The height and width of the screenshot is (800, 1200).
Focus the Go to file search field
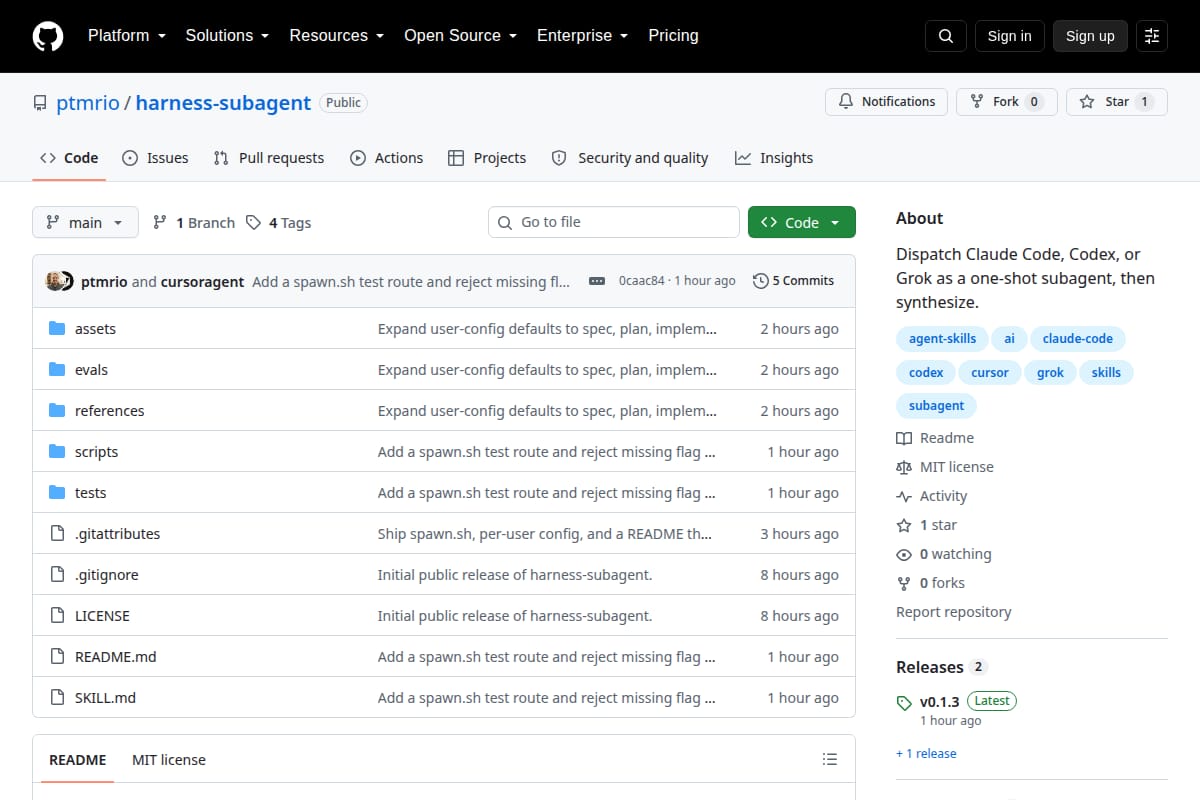(614, 222)
